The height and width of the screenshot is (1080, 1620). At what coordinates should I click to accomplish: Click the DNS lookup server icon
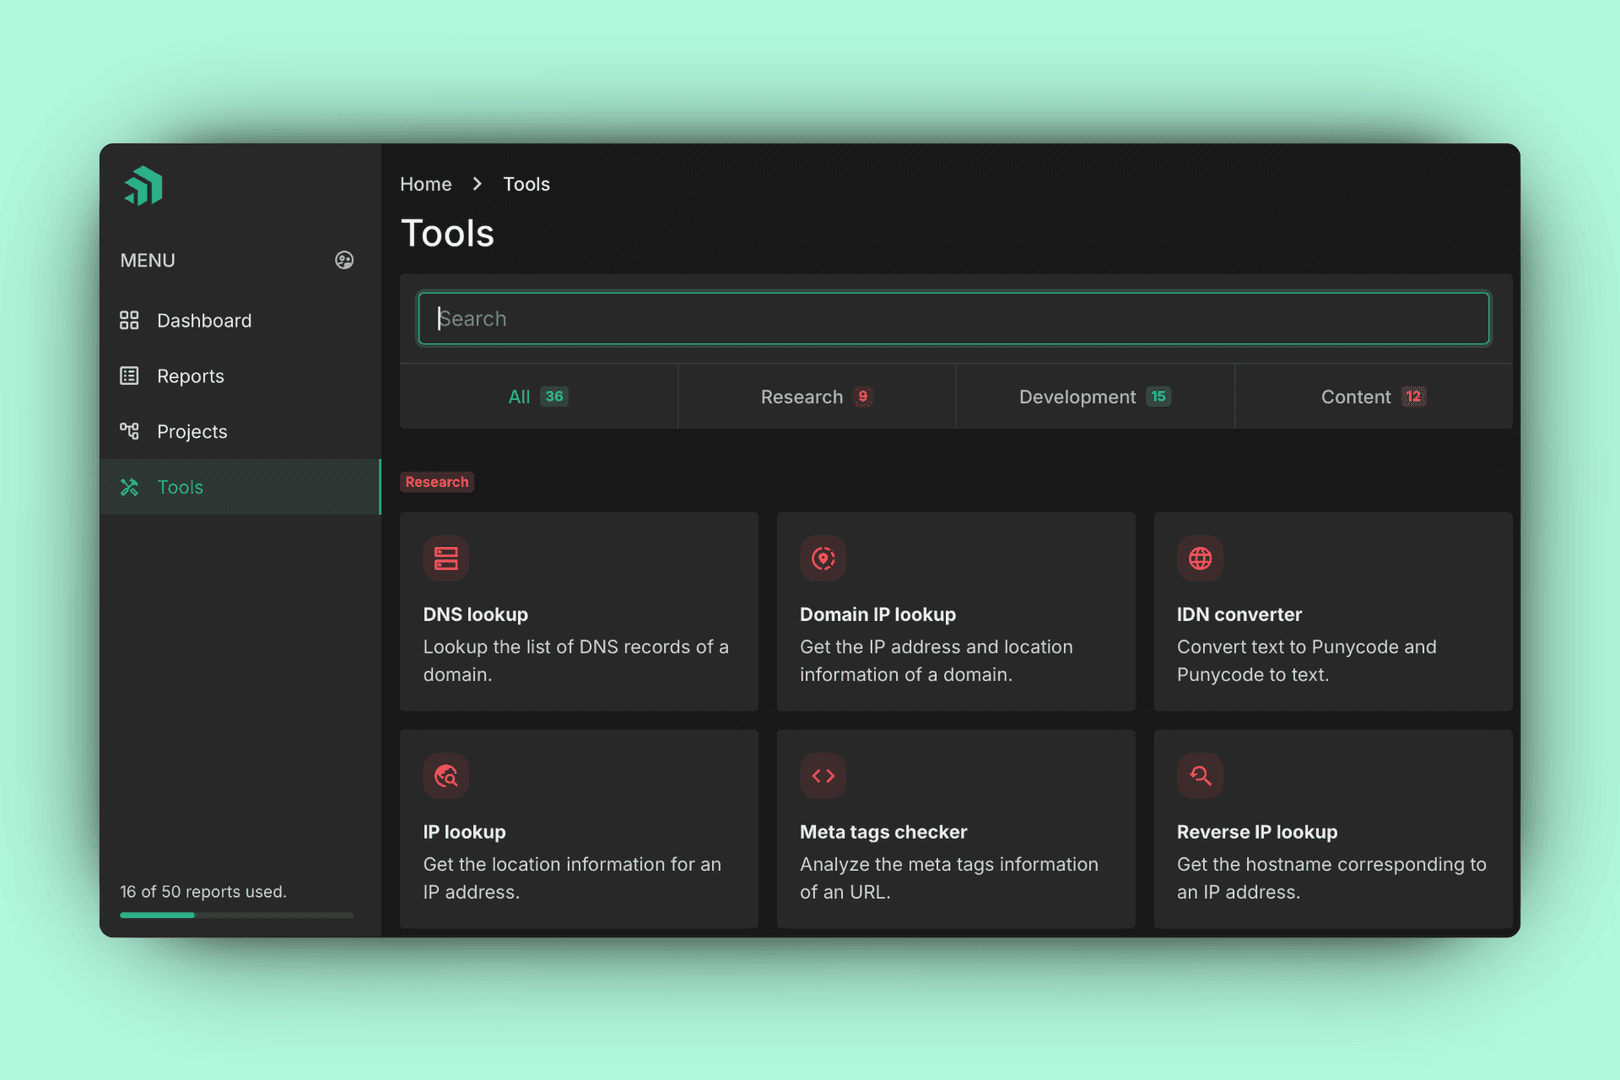pyautogui.click(x=446, y=558)
